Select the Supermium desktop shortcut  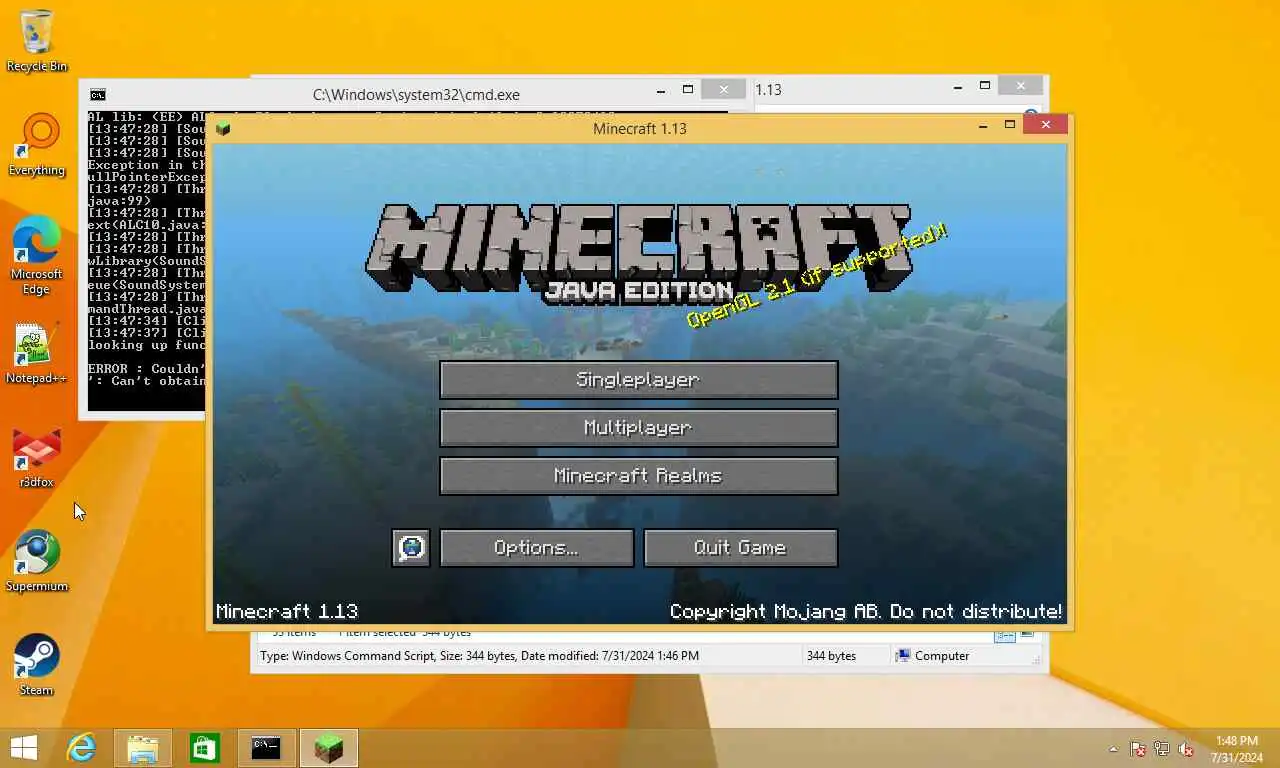pos(37,561)
